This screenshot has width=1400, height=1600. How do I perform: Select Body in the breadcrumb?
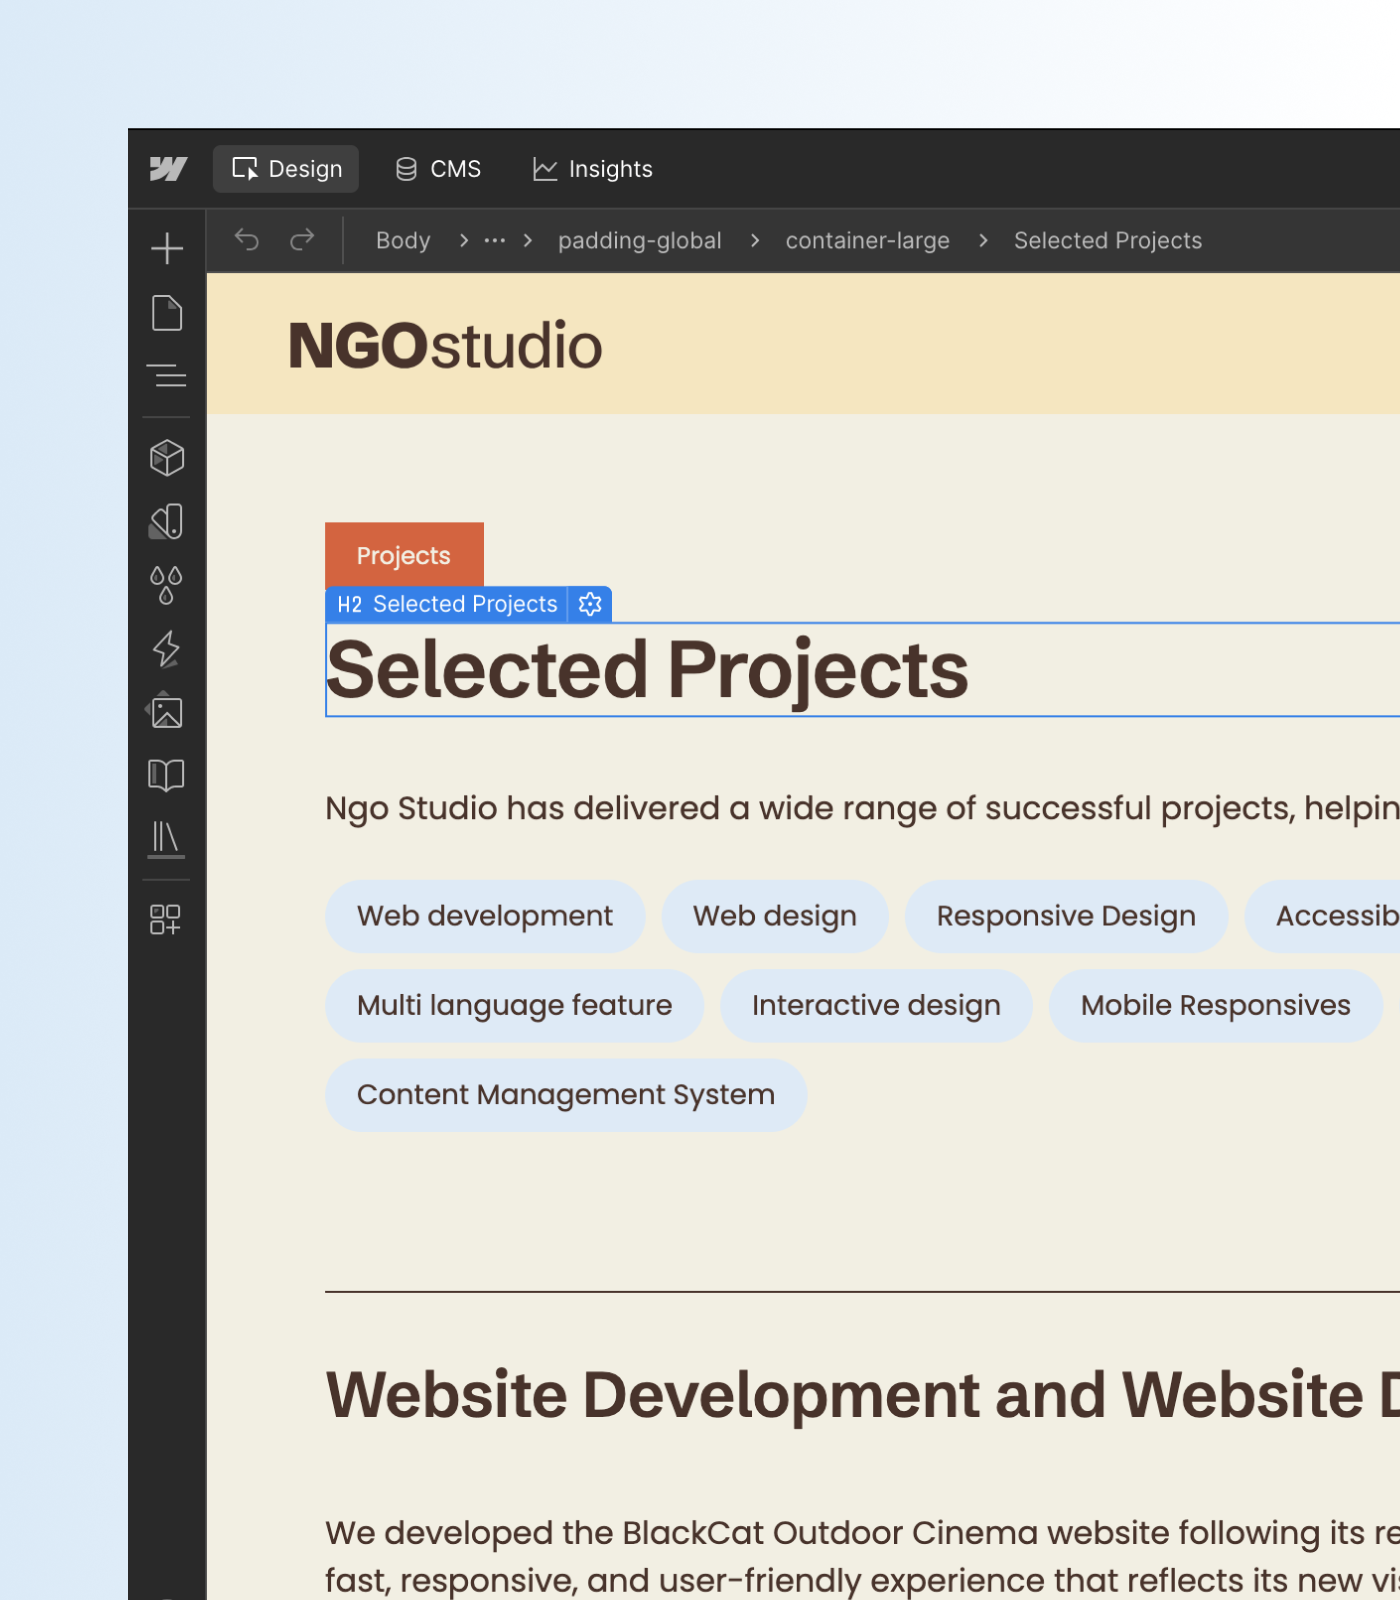pyautogui.click(x=403, y=241)
